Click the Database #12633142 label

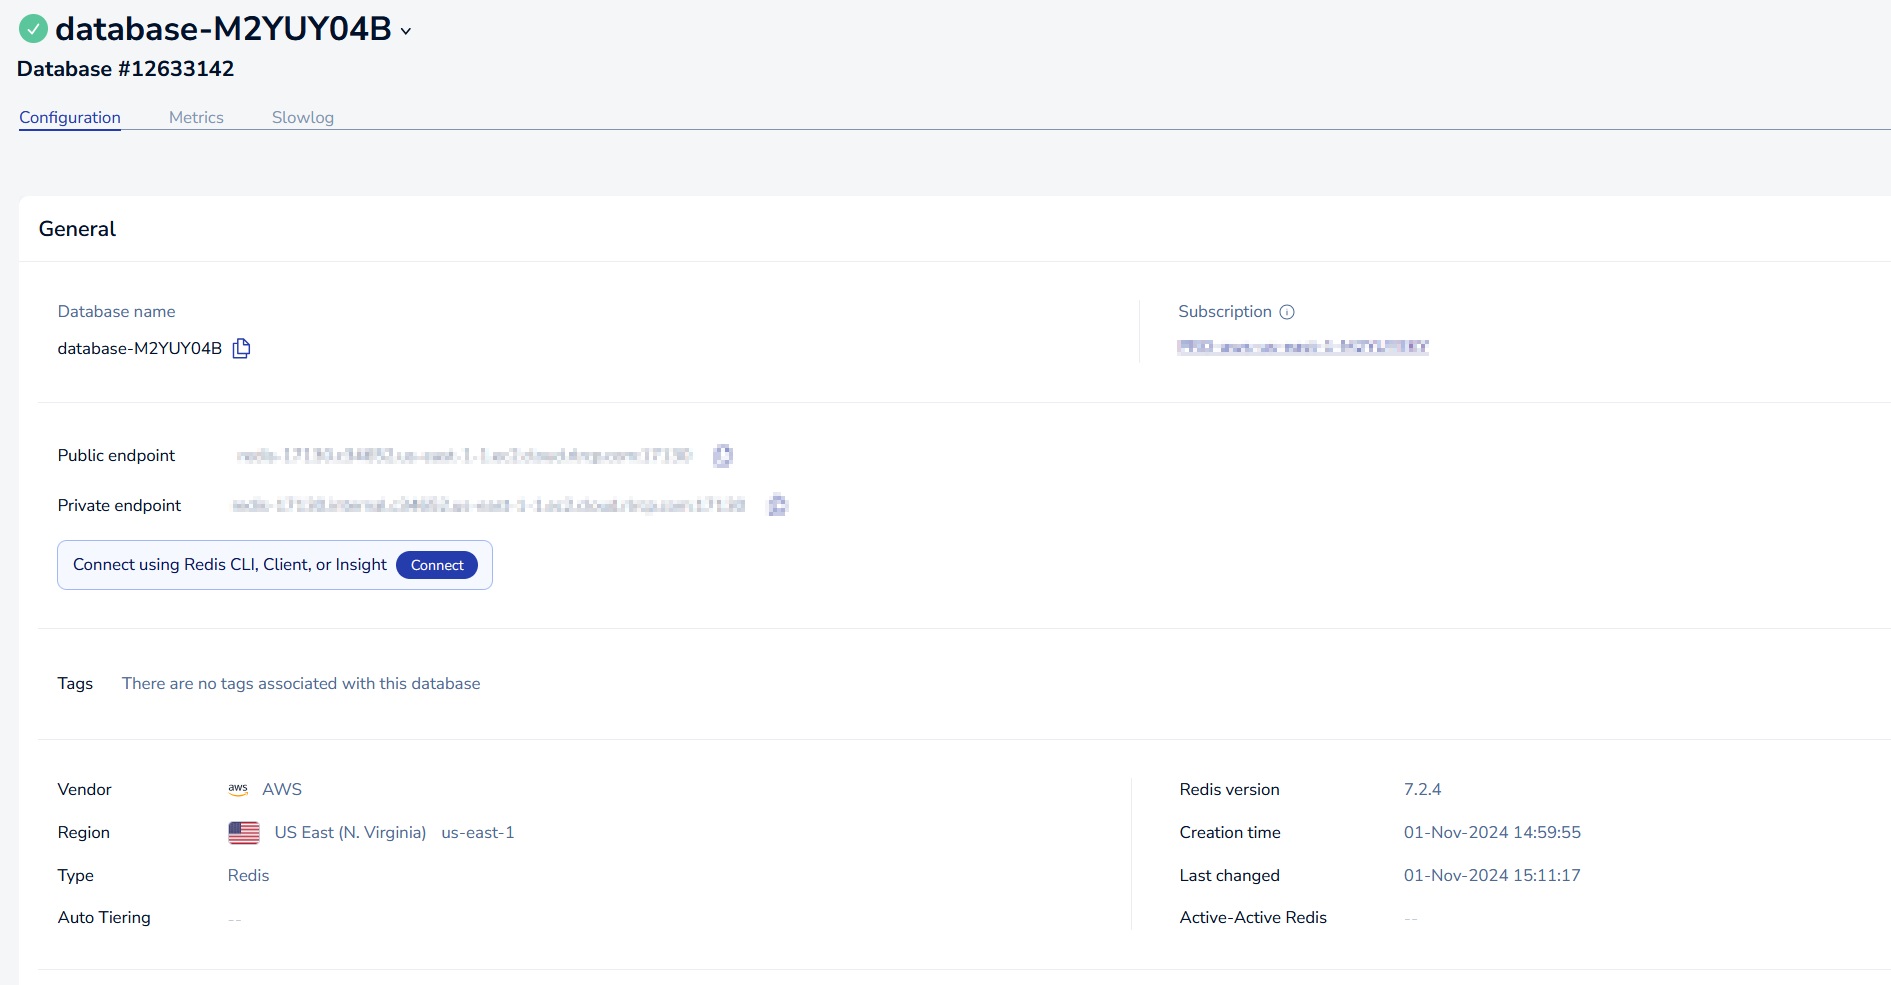[x=126, y=68]
